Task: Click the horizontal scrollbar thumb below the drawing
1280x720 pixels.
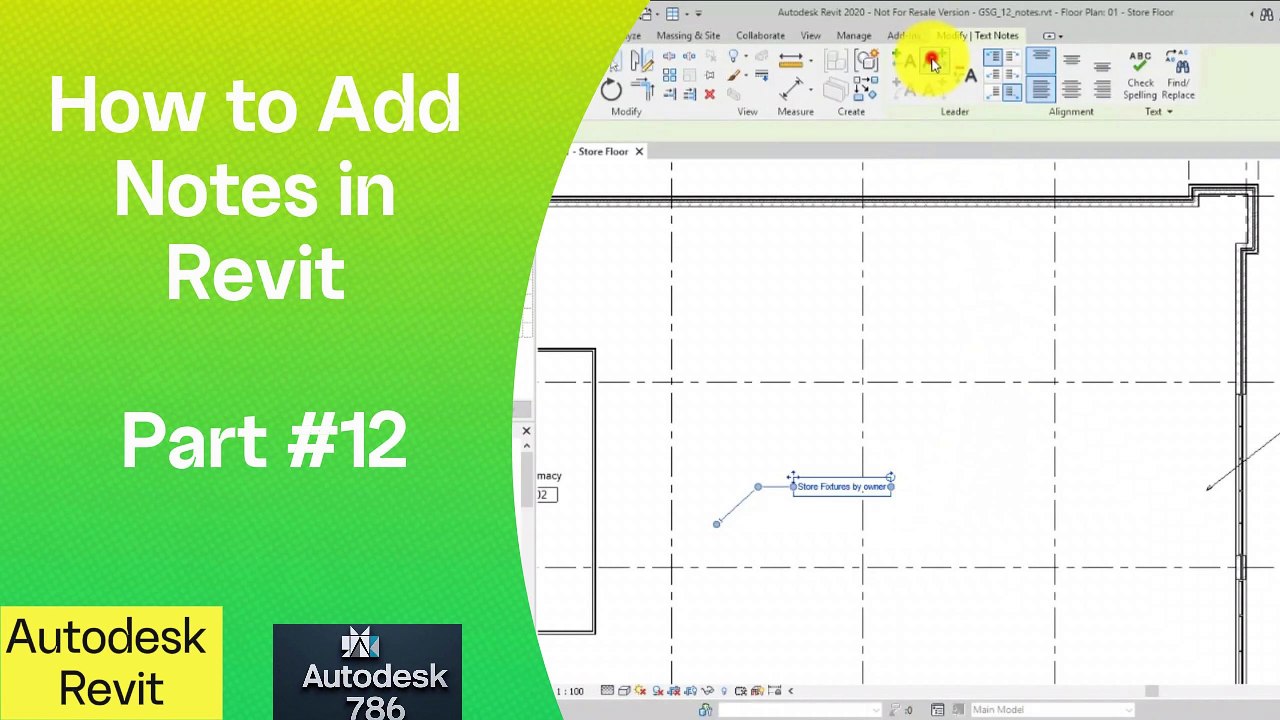Action: pos(1151,691)
